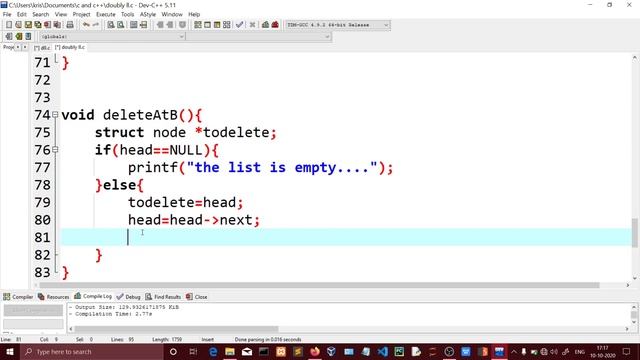Click the Open file toolbar icon
Image resolution: width=640 pixels, height=360 pixels.
click(x=18, y=25)
